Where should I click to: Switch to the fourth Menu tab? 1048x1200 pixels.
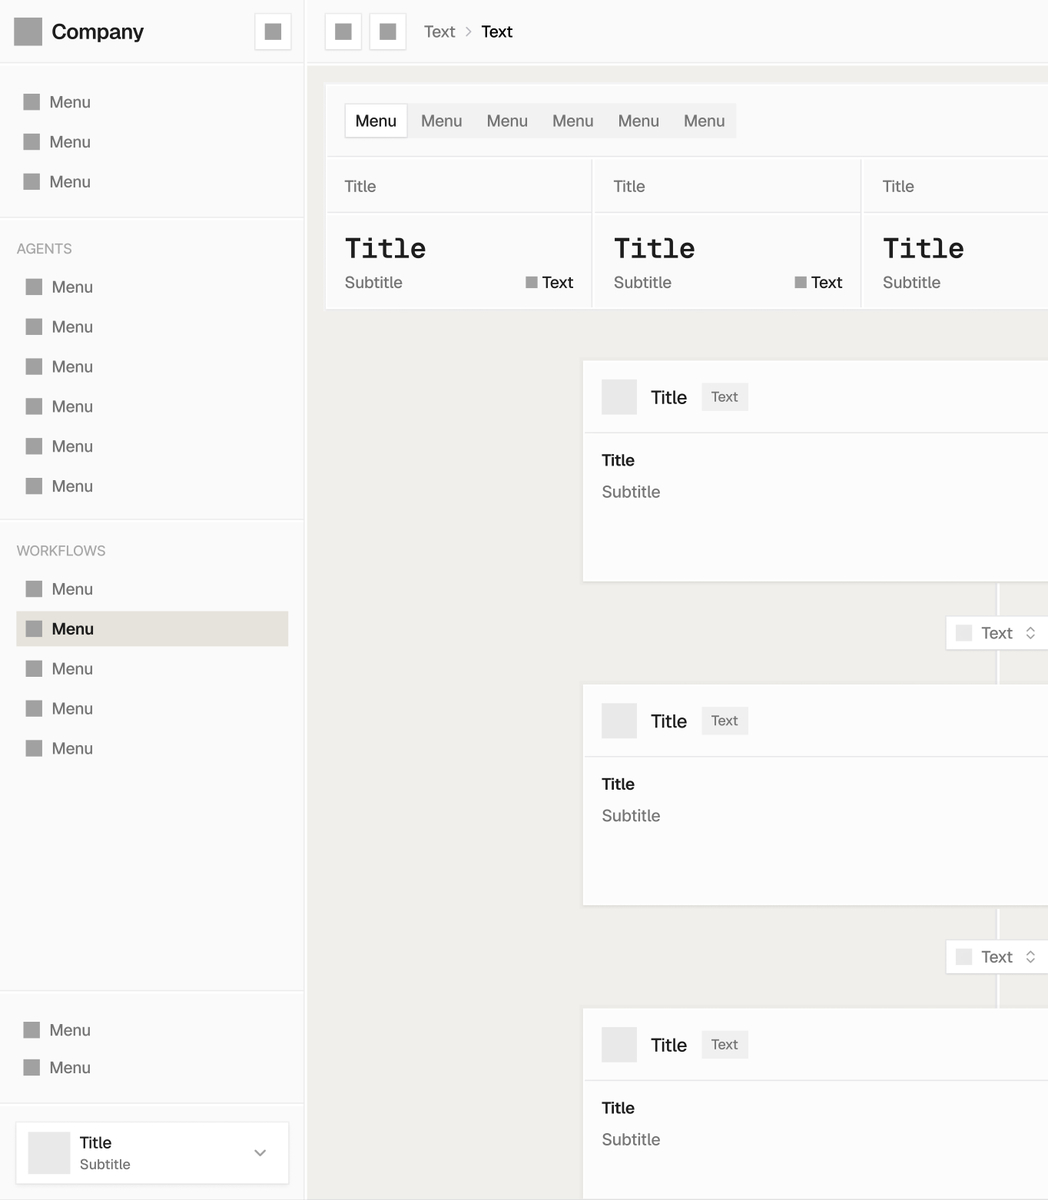pyautogui.click(x=573, y=121)
